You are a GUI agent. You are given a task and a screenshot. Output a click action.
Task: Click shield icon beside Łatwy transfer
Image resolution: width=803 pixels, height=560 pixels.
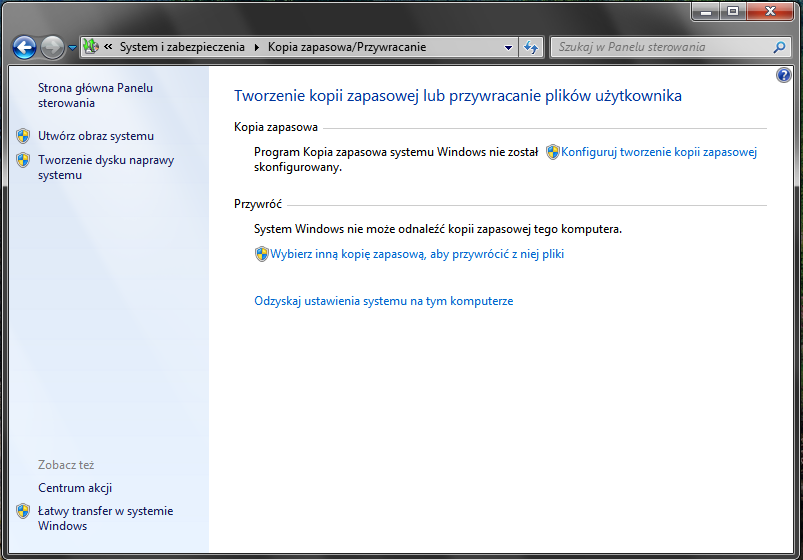[x=23, y=511]
